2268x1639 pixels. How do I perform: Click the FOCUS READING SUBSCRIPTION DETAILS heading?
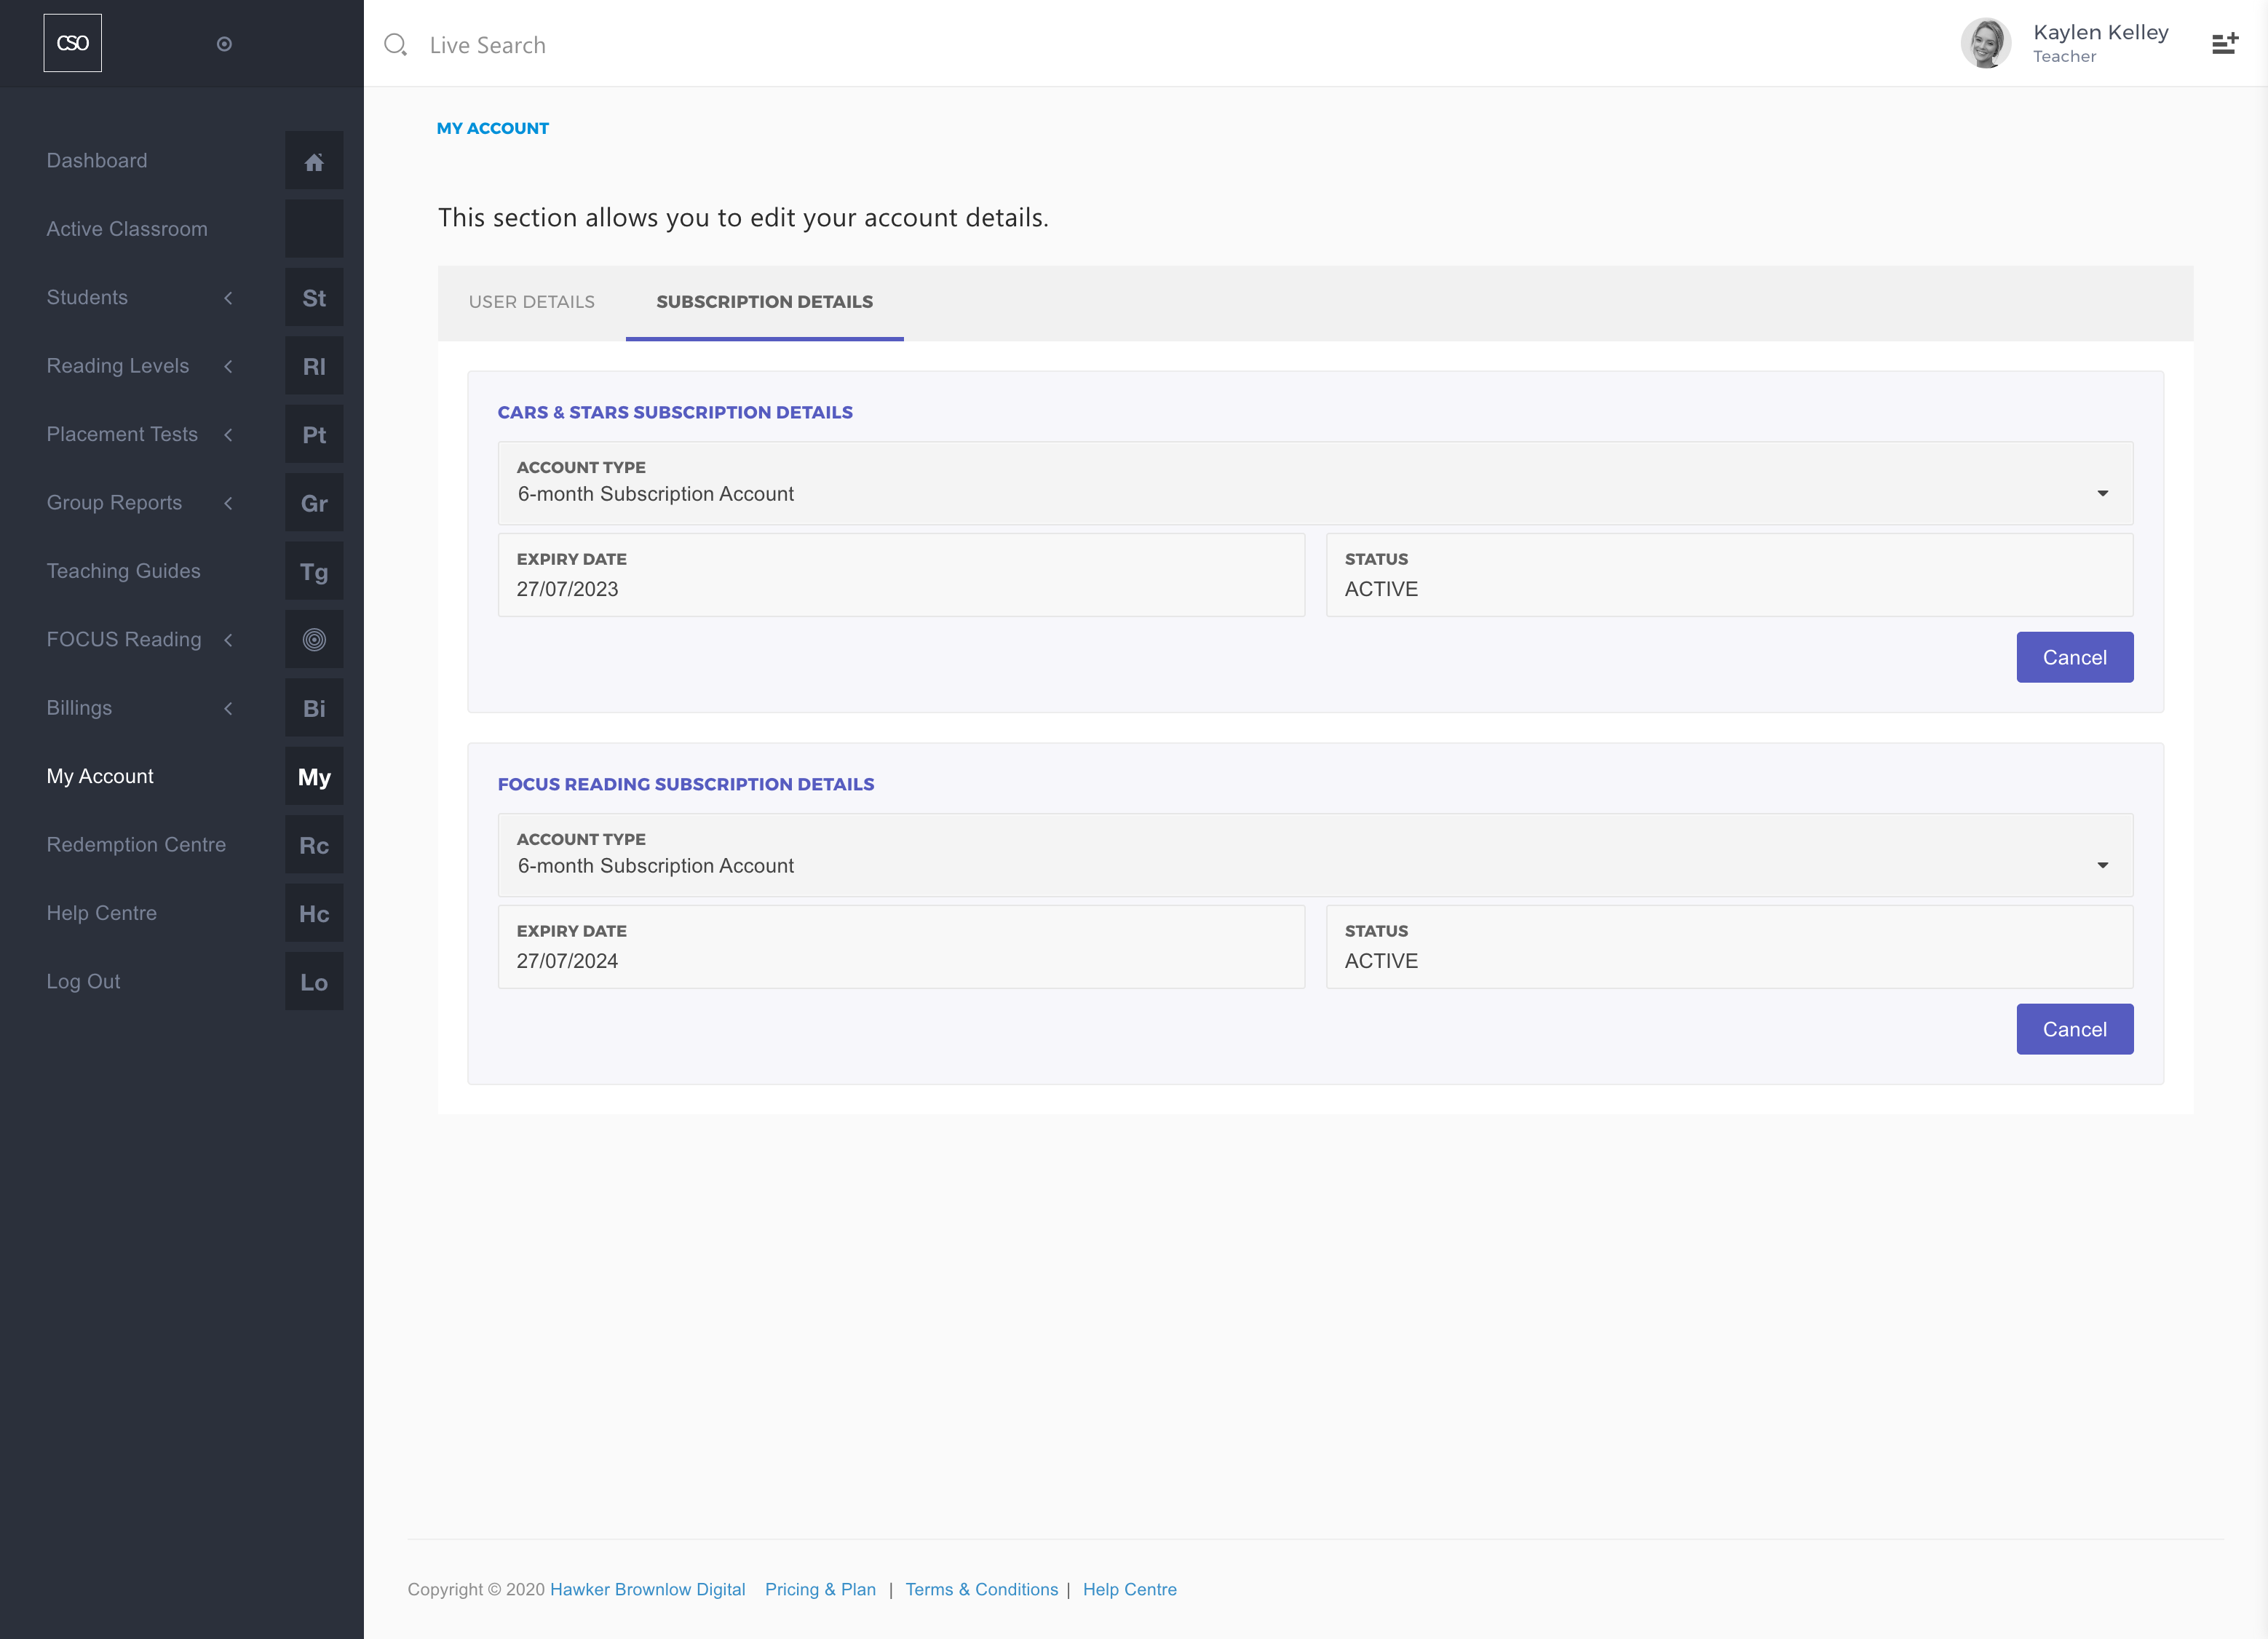click(x=686, y=784)
